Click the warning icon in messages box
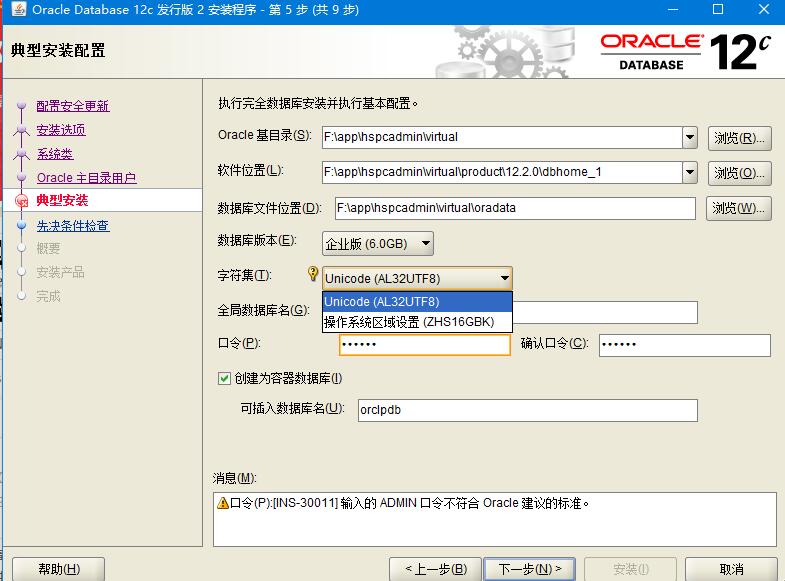785x581 pixels. 223,503
